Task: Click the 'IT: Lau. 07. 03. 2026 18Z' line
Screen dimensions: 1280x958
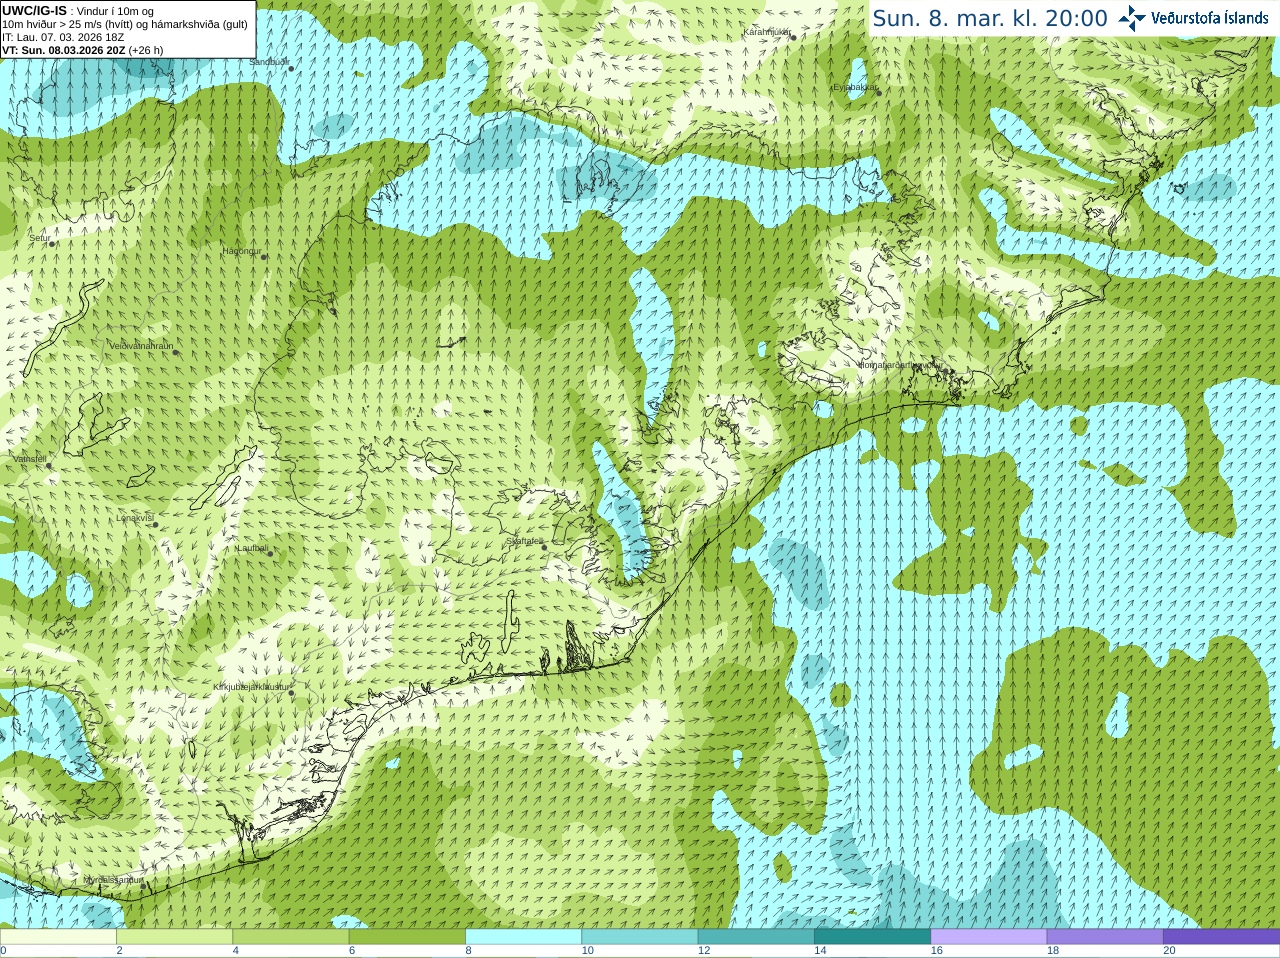Action: [63, 37]
